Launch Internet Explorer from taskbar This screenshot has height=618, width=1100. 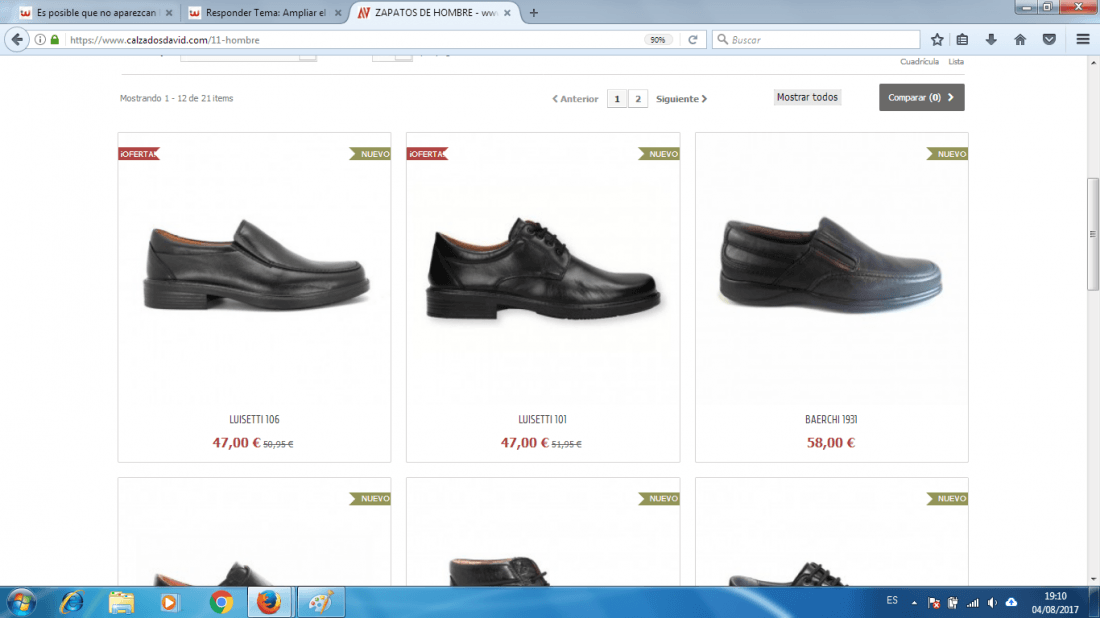(72, 602)
